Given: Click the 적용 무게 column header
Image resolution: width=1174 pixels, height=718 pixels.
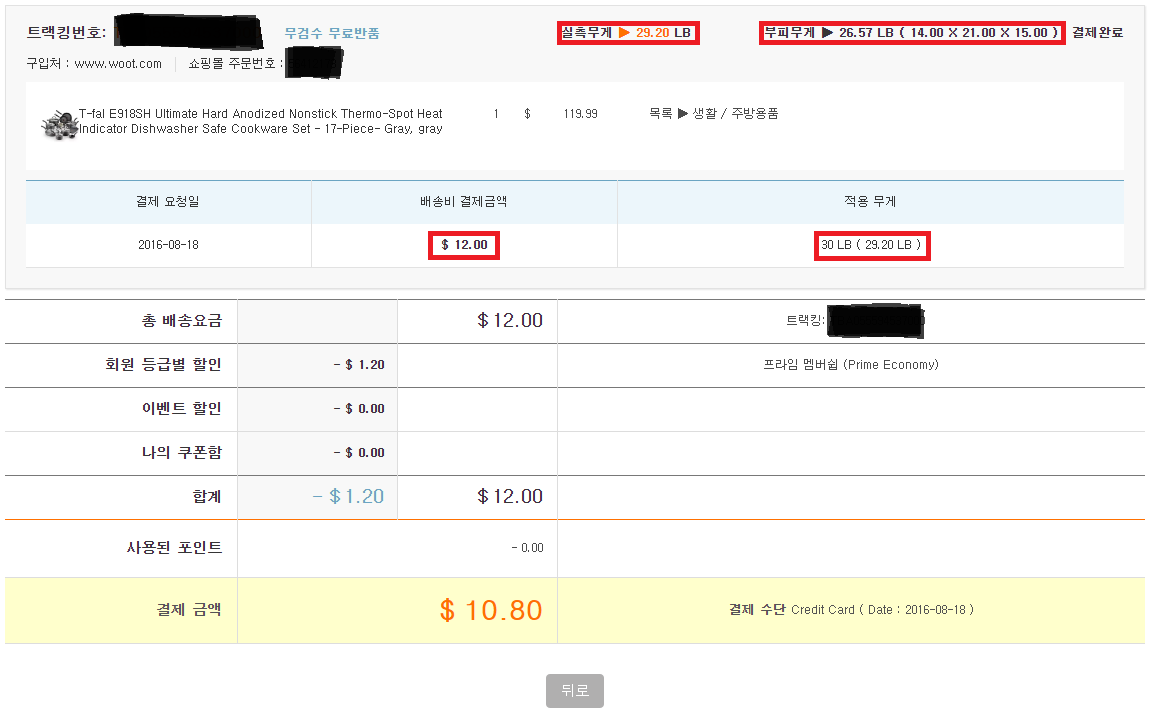Looking at the screenshot, I should 870,201.
